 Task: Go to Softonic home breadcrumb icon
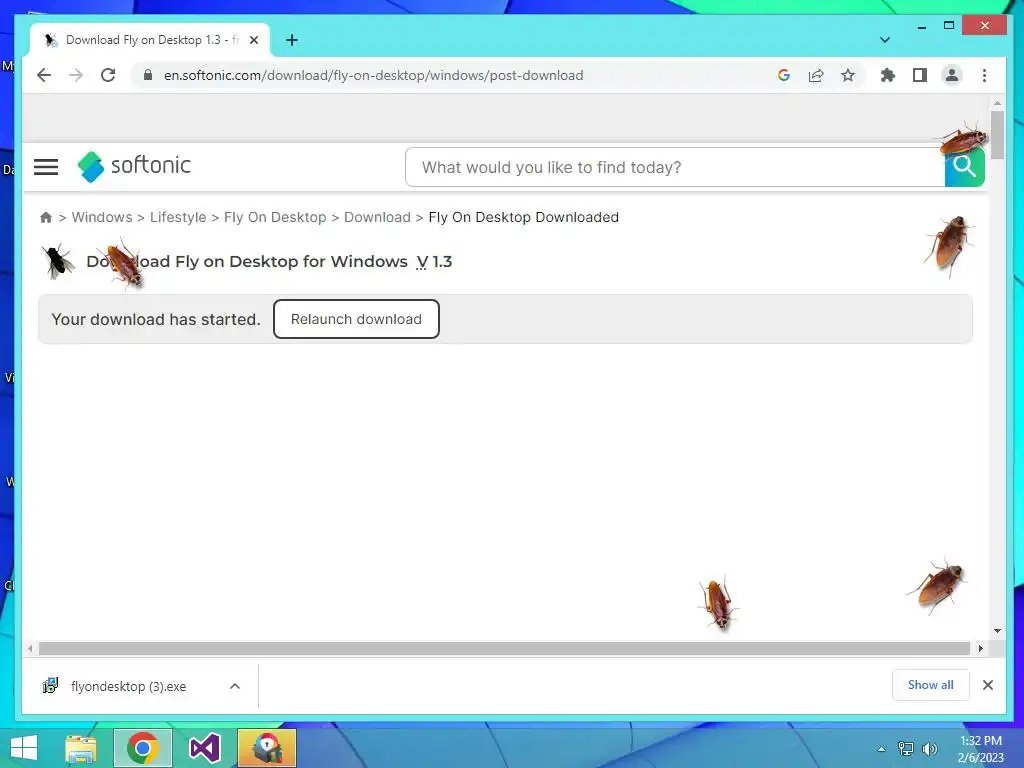pyautogui.click(x=46, y=217)
